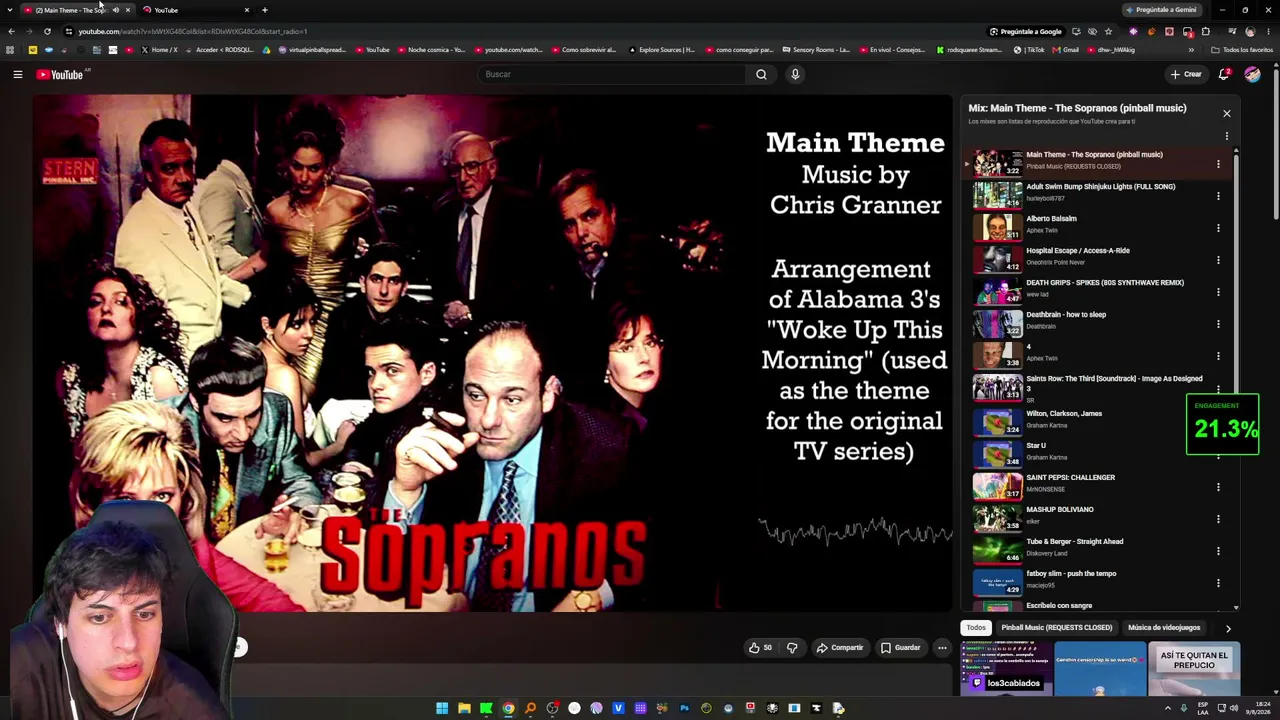The width and height of the screenshot is (1280, 720).
Task: Mute the tab via its speaker icon
Action: tap(116, 10)
